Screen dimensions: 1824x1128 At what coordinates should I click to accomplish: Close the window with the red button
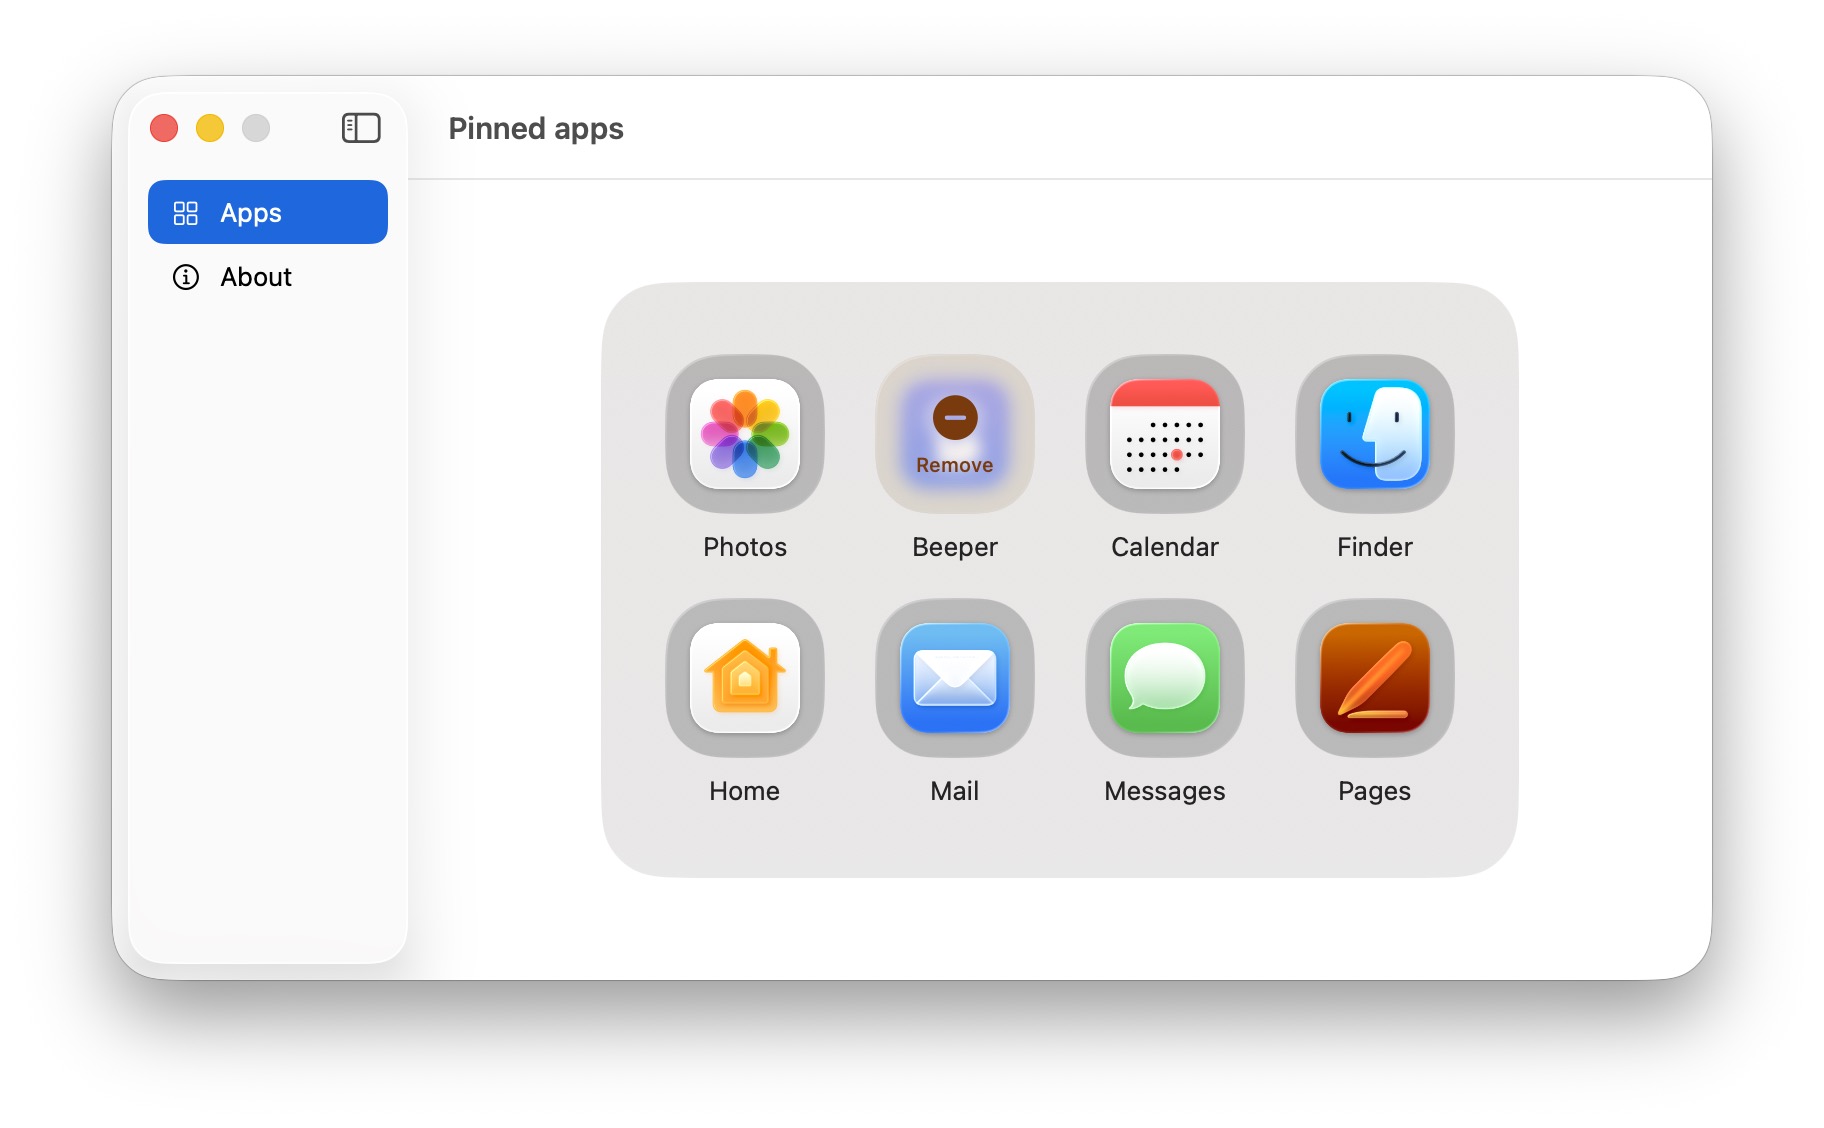[164, 128]
